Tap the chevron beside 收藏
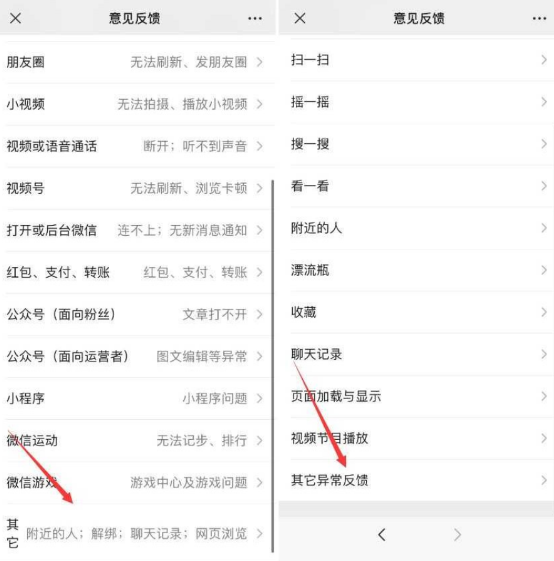 [x=544, y=312]
